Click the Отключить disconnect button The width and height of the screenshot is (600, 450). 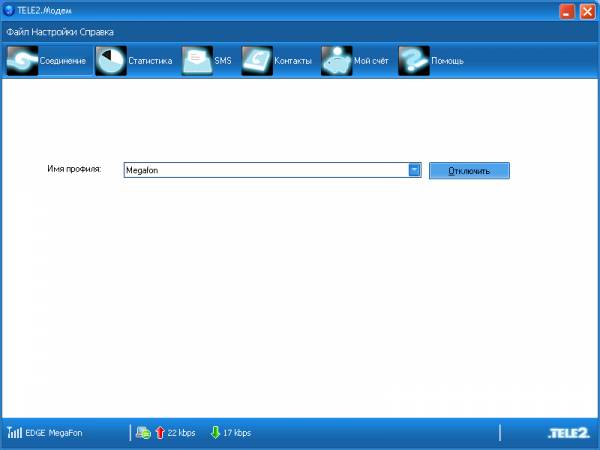469,171
